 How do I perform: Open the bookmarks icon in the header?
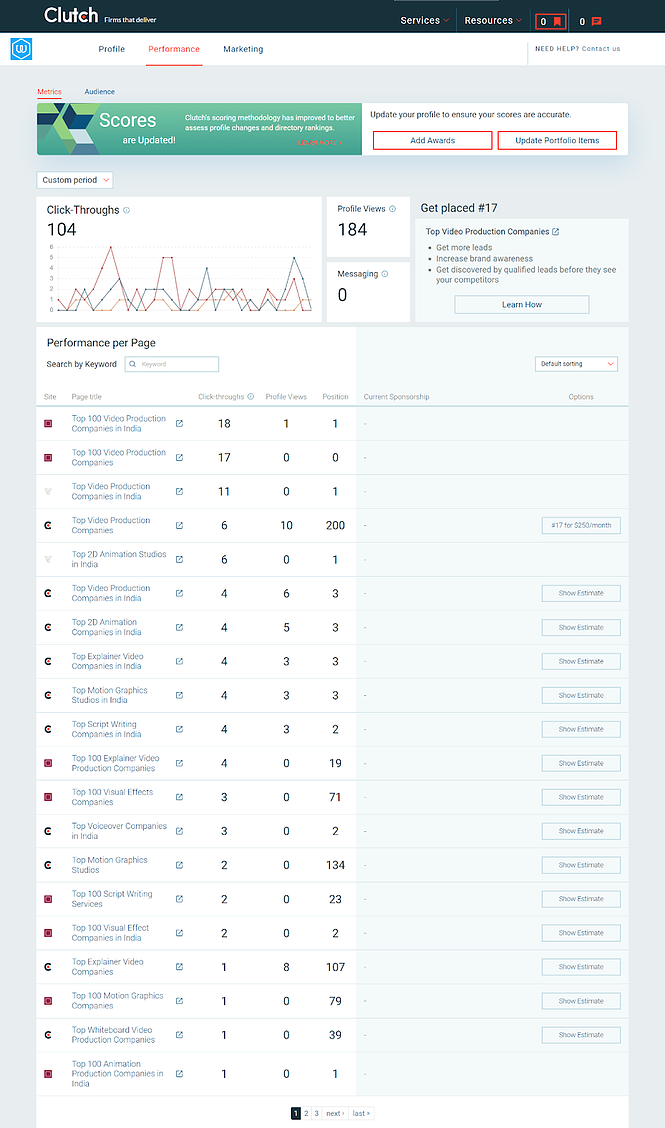click(x=551, y=21)
